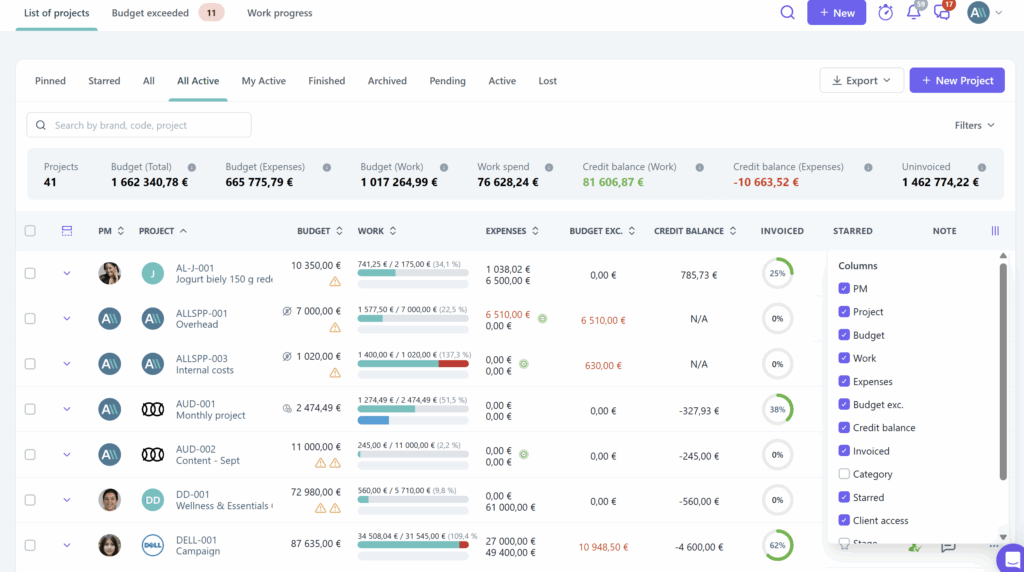Image resolution: width=1024 pixels, height=572 pixels.
Task: Open the chat messages icon
Action: point(941,13)
